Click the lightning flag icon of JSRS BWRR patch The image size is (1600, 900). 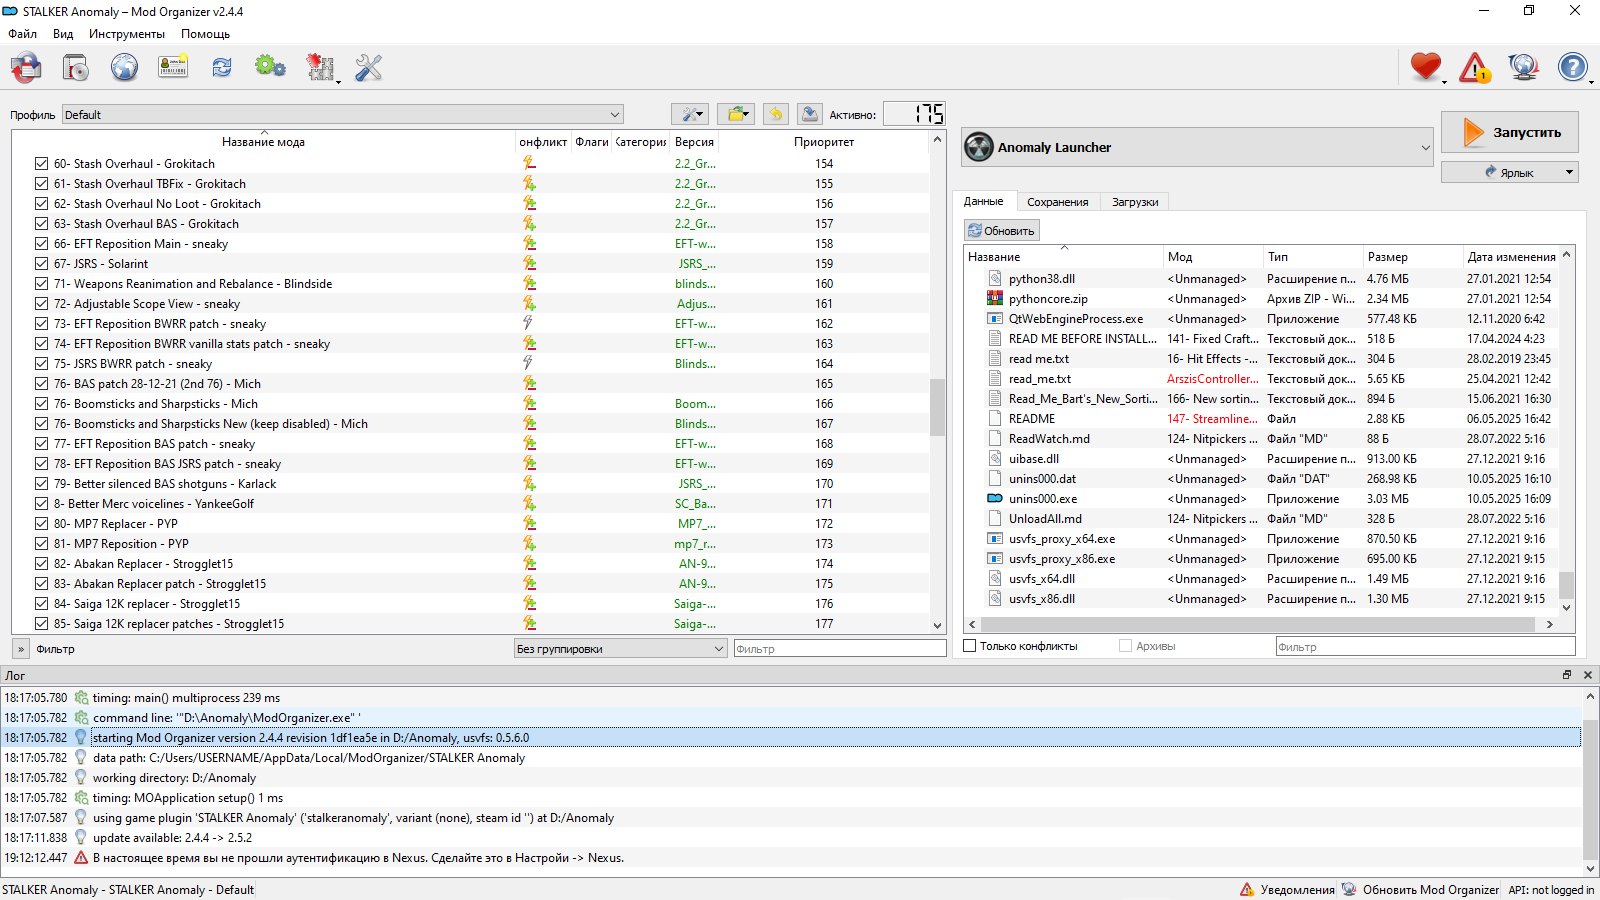point(528,363)
